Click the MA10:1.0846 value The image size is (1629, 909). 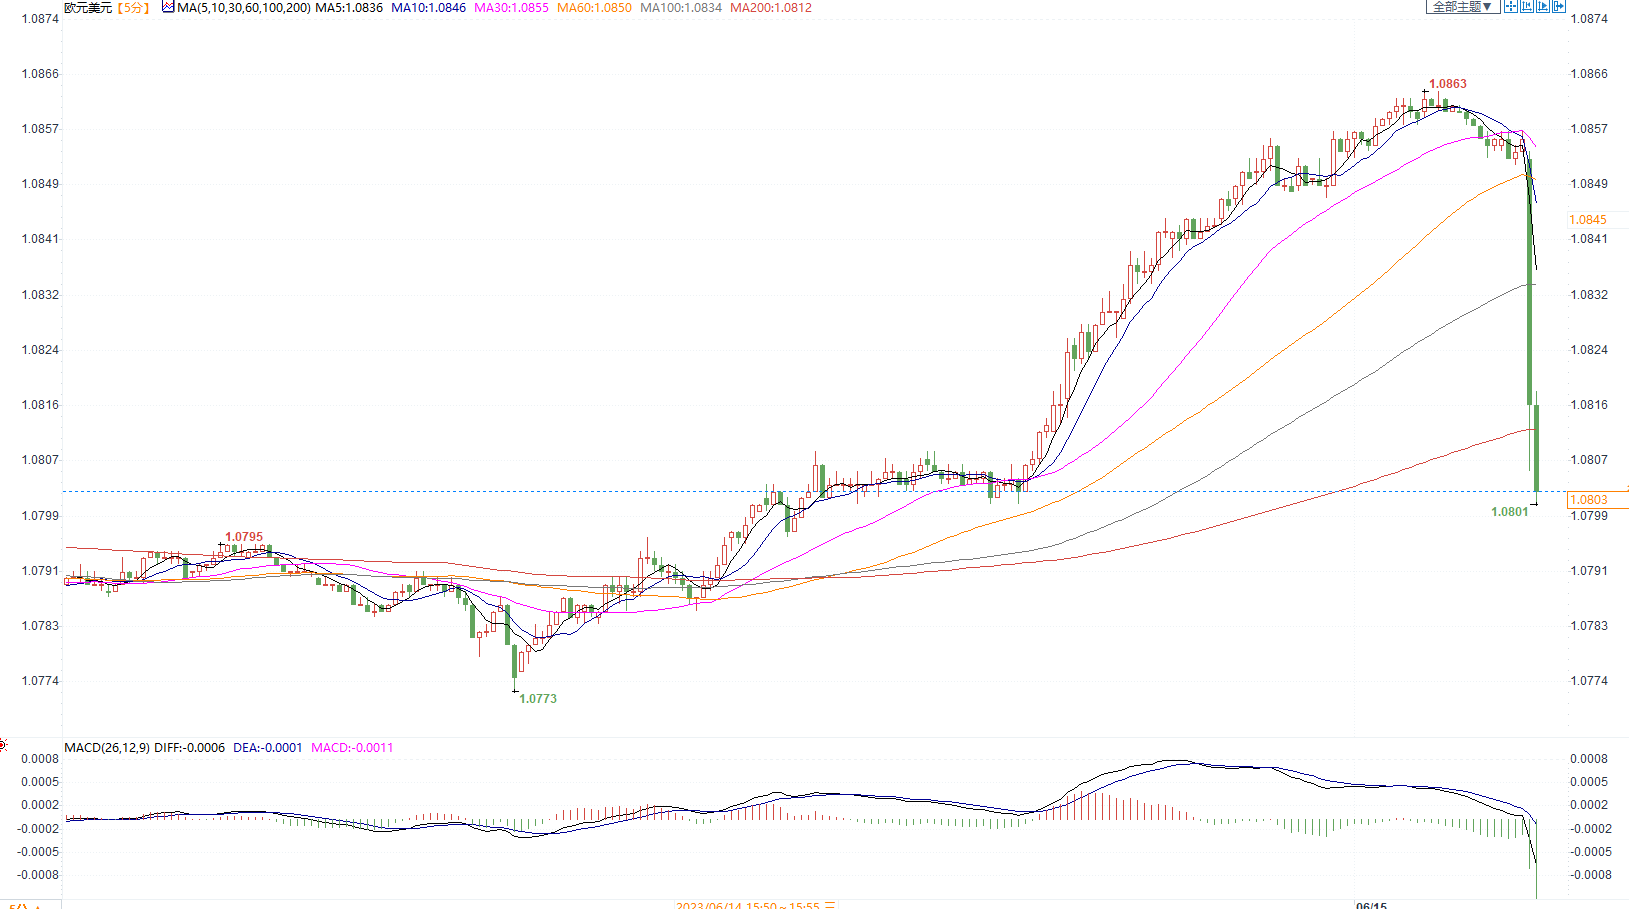click(429, 8)
